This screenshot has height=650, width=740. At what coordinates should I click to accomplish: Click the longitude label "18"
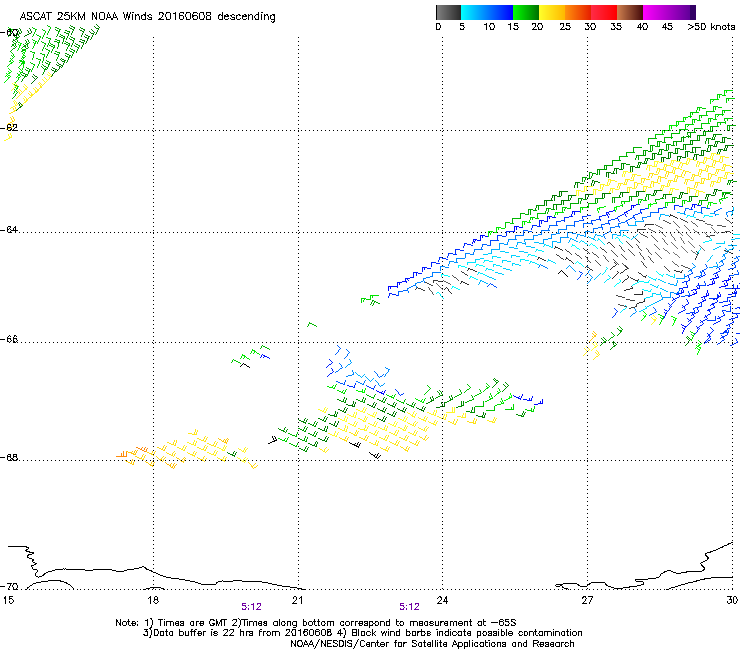coord(152,600)
